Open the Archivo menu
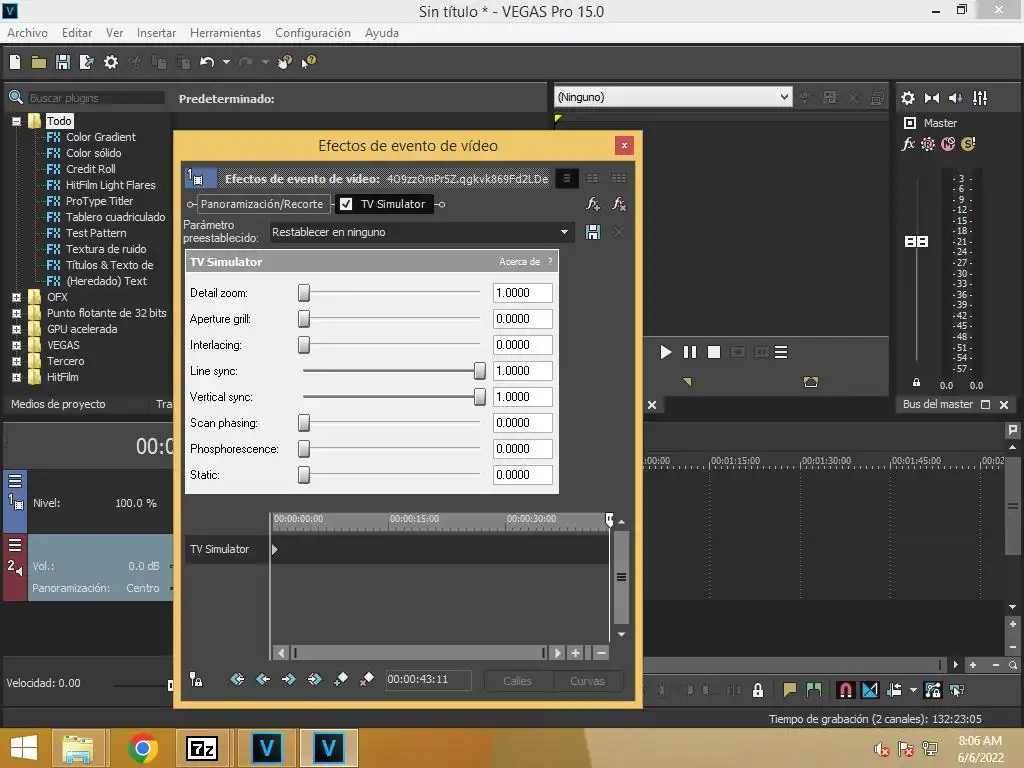The height and width of the screenshot is (768, 1024). click(27, 33)
